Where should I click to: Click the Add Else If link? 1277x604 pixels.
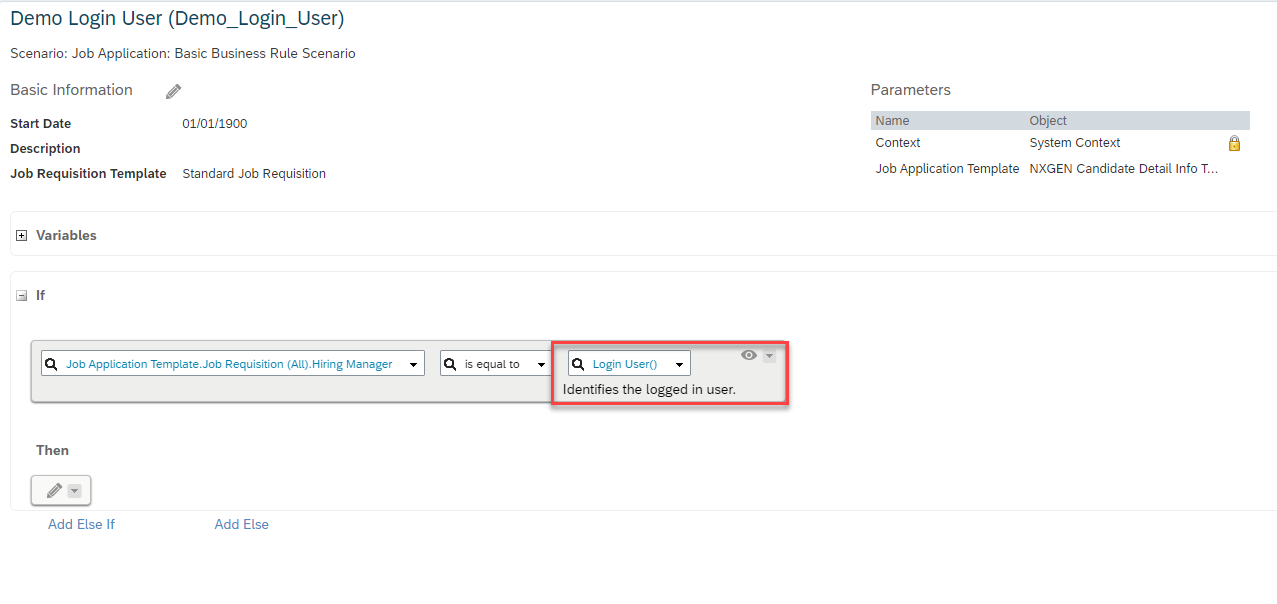point(81,524)
